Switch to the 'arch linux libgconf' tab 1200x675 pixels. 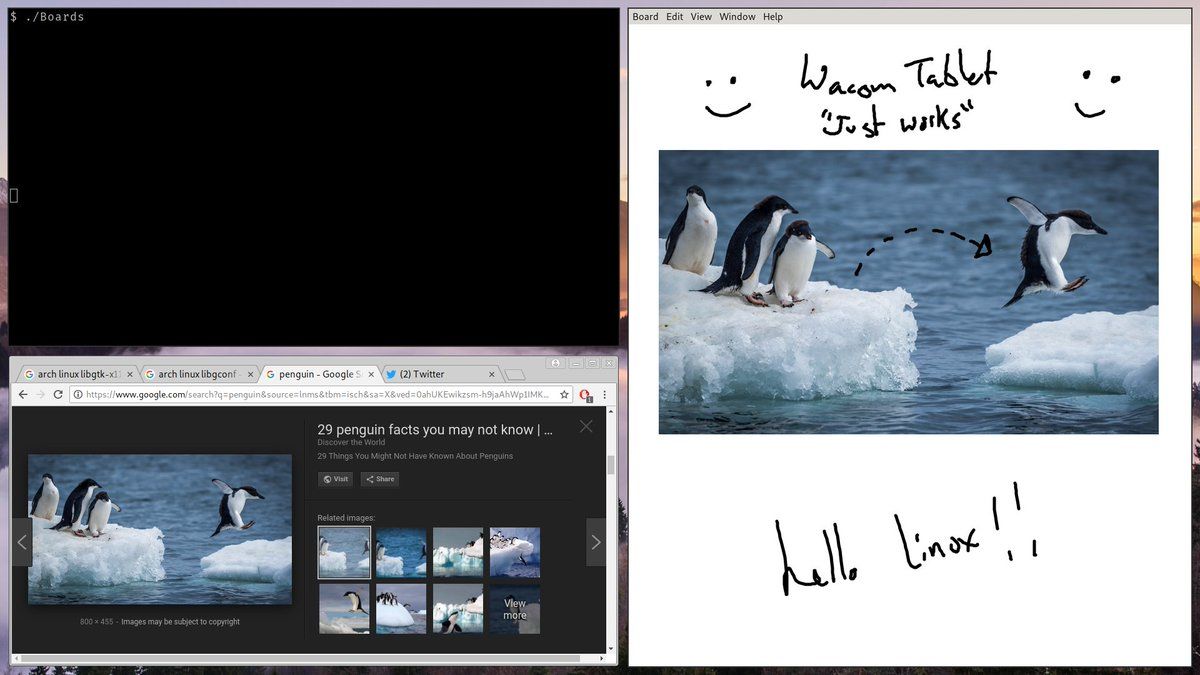point(198,374)
